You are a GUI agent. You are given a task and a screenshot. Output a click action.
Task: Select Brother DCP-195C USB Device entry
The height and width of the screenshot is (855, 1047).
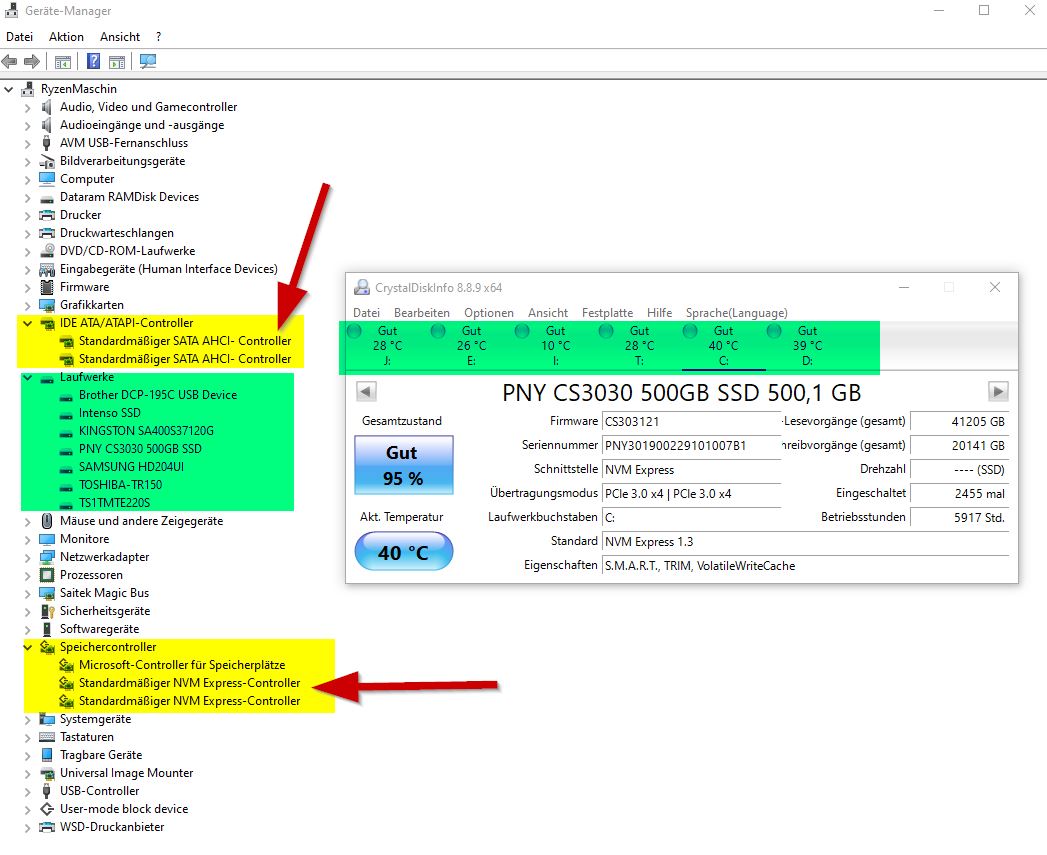158,395
